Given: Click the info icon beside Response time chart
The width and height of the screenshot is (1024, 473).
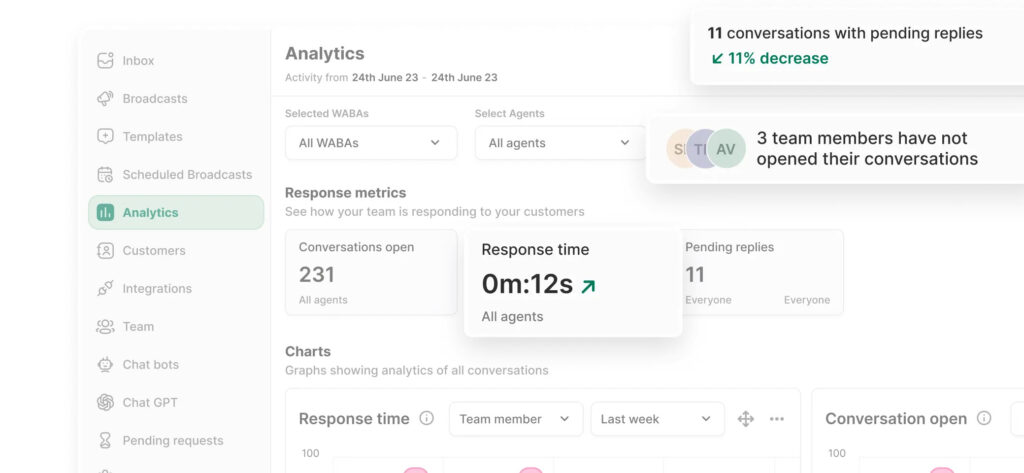Looking at the screenshot, I should (x=427, y=419).
